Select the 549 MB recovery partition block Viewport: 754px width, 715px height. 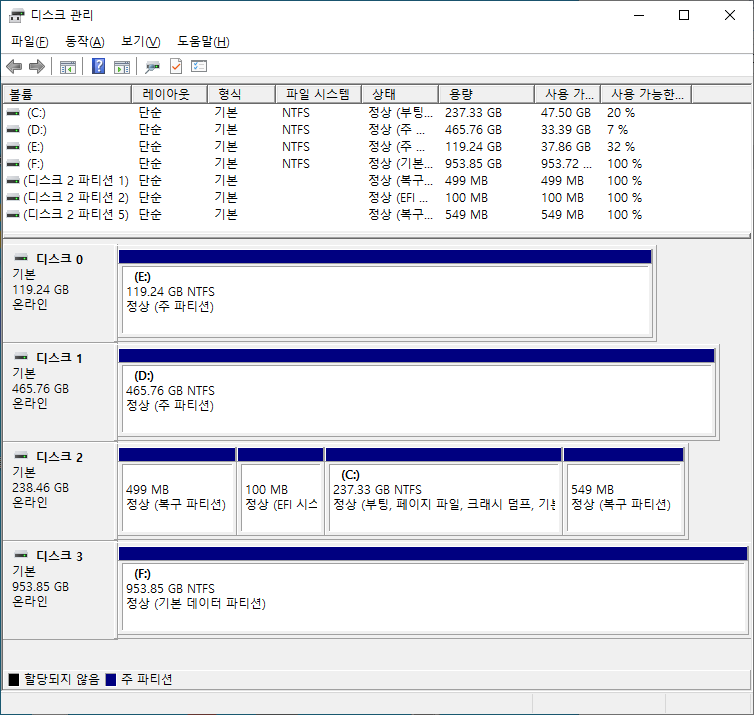[624, 491]
